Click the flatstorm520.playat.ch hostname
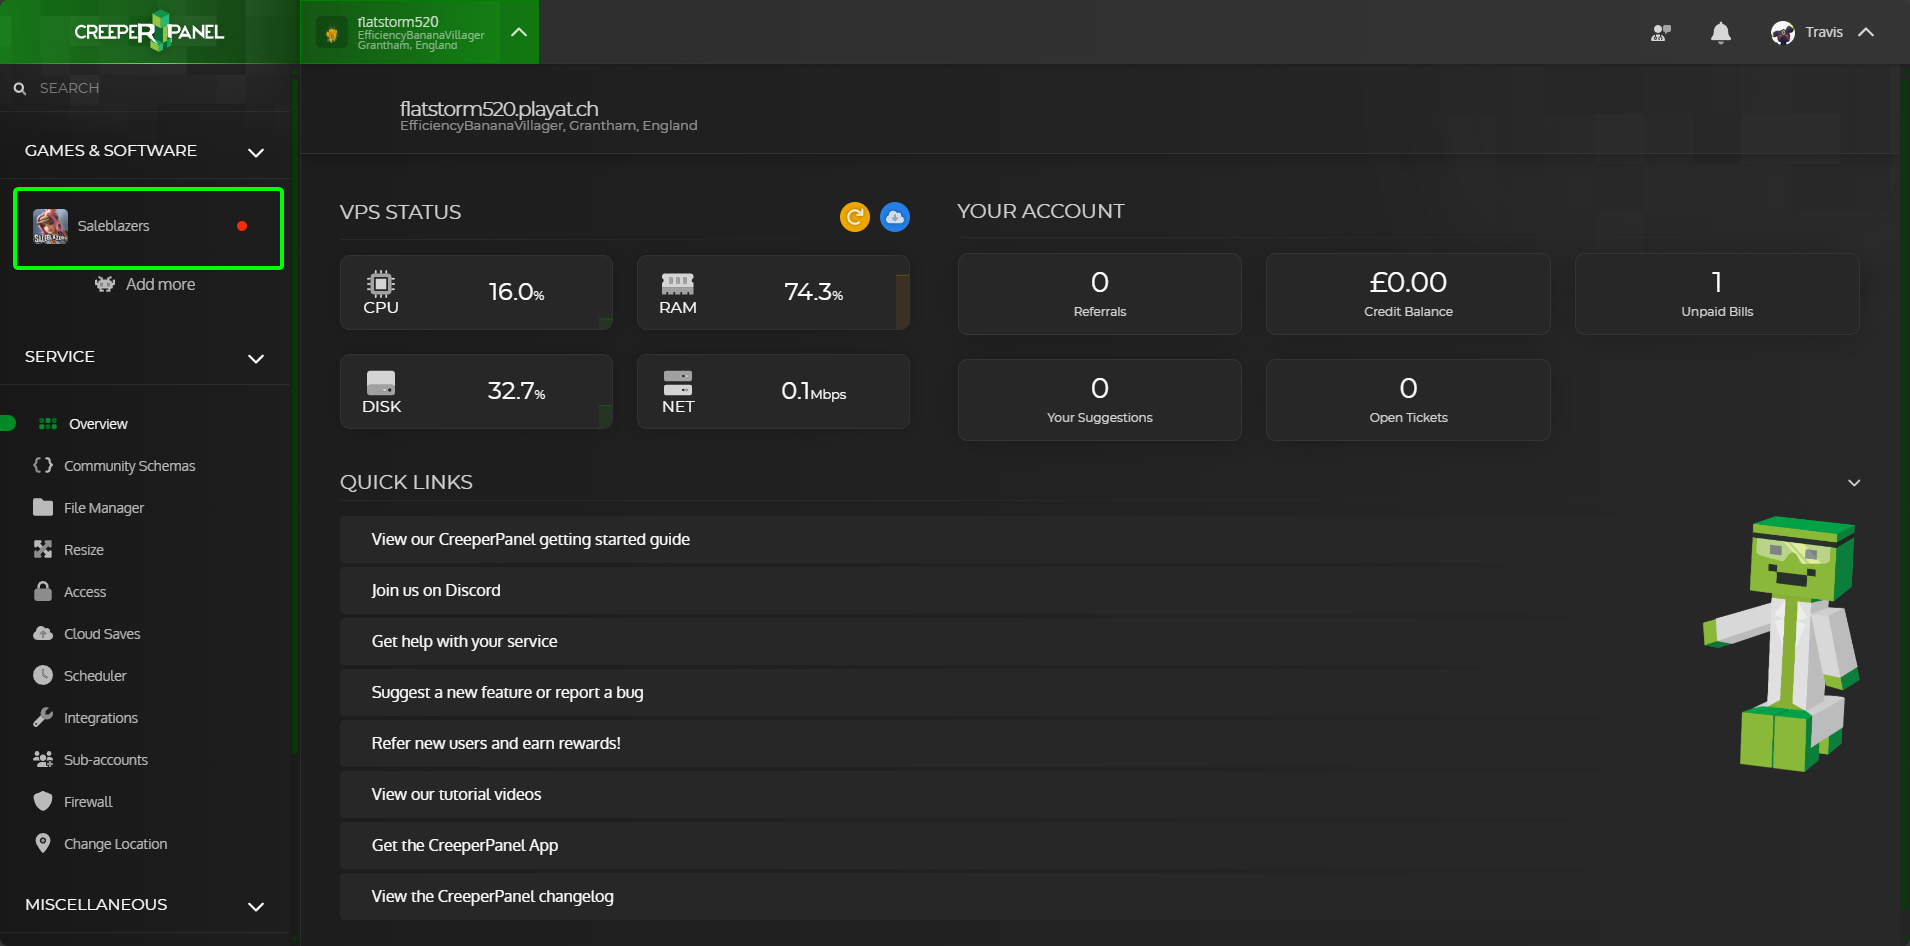The height and width of the screenshot is (946, 1910). click(499, 108)
